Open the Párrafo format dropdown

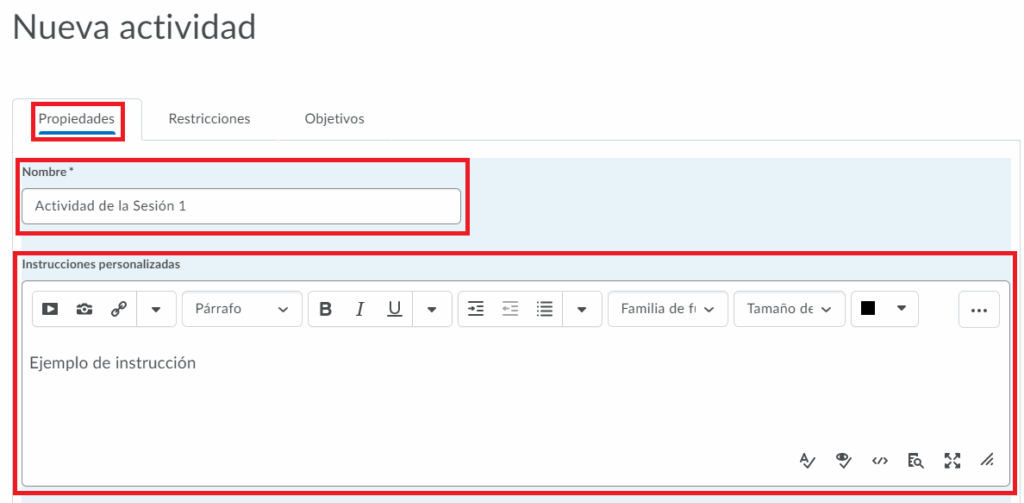241,310
